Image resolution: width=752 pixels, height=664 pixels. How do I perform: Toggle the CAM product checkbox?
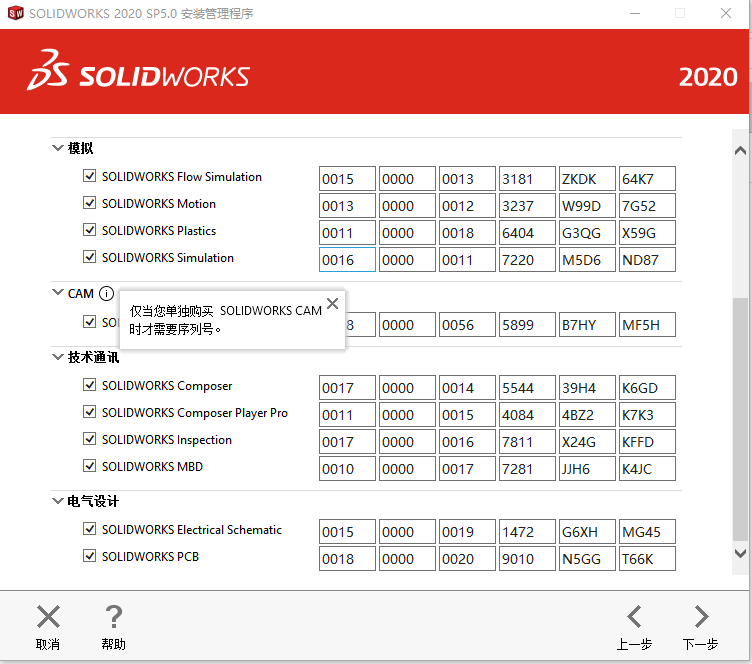[89, 321]
